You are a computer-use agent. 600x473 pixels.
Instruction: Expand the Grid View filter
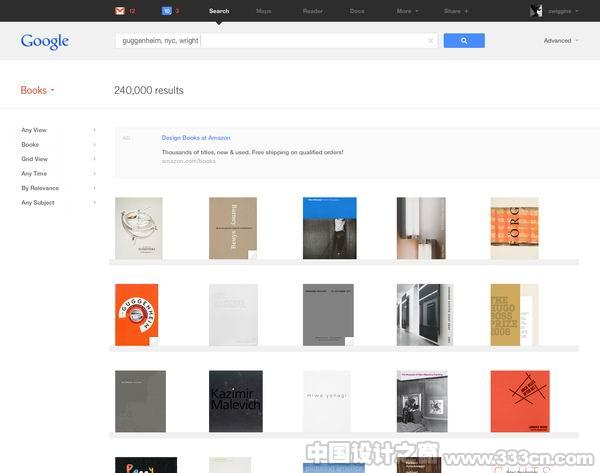pyautogui.click(x=58, y=159)
